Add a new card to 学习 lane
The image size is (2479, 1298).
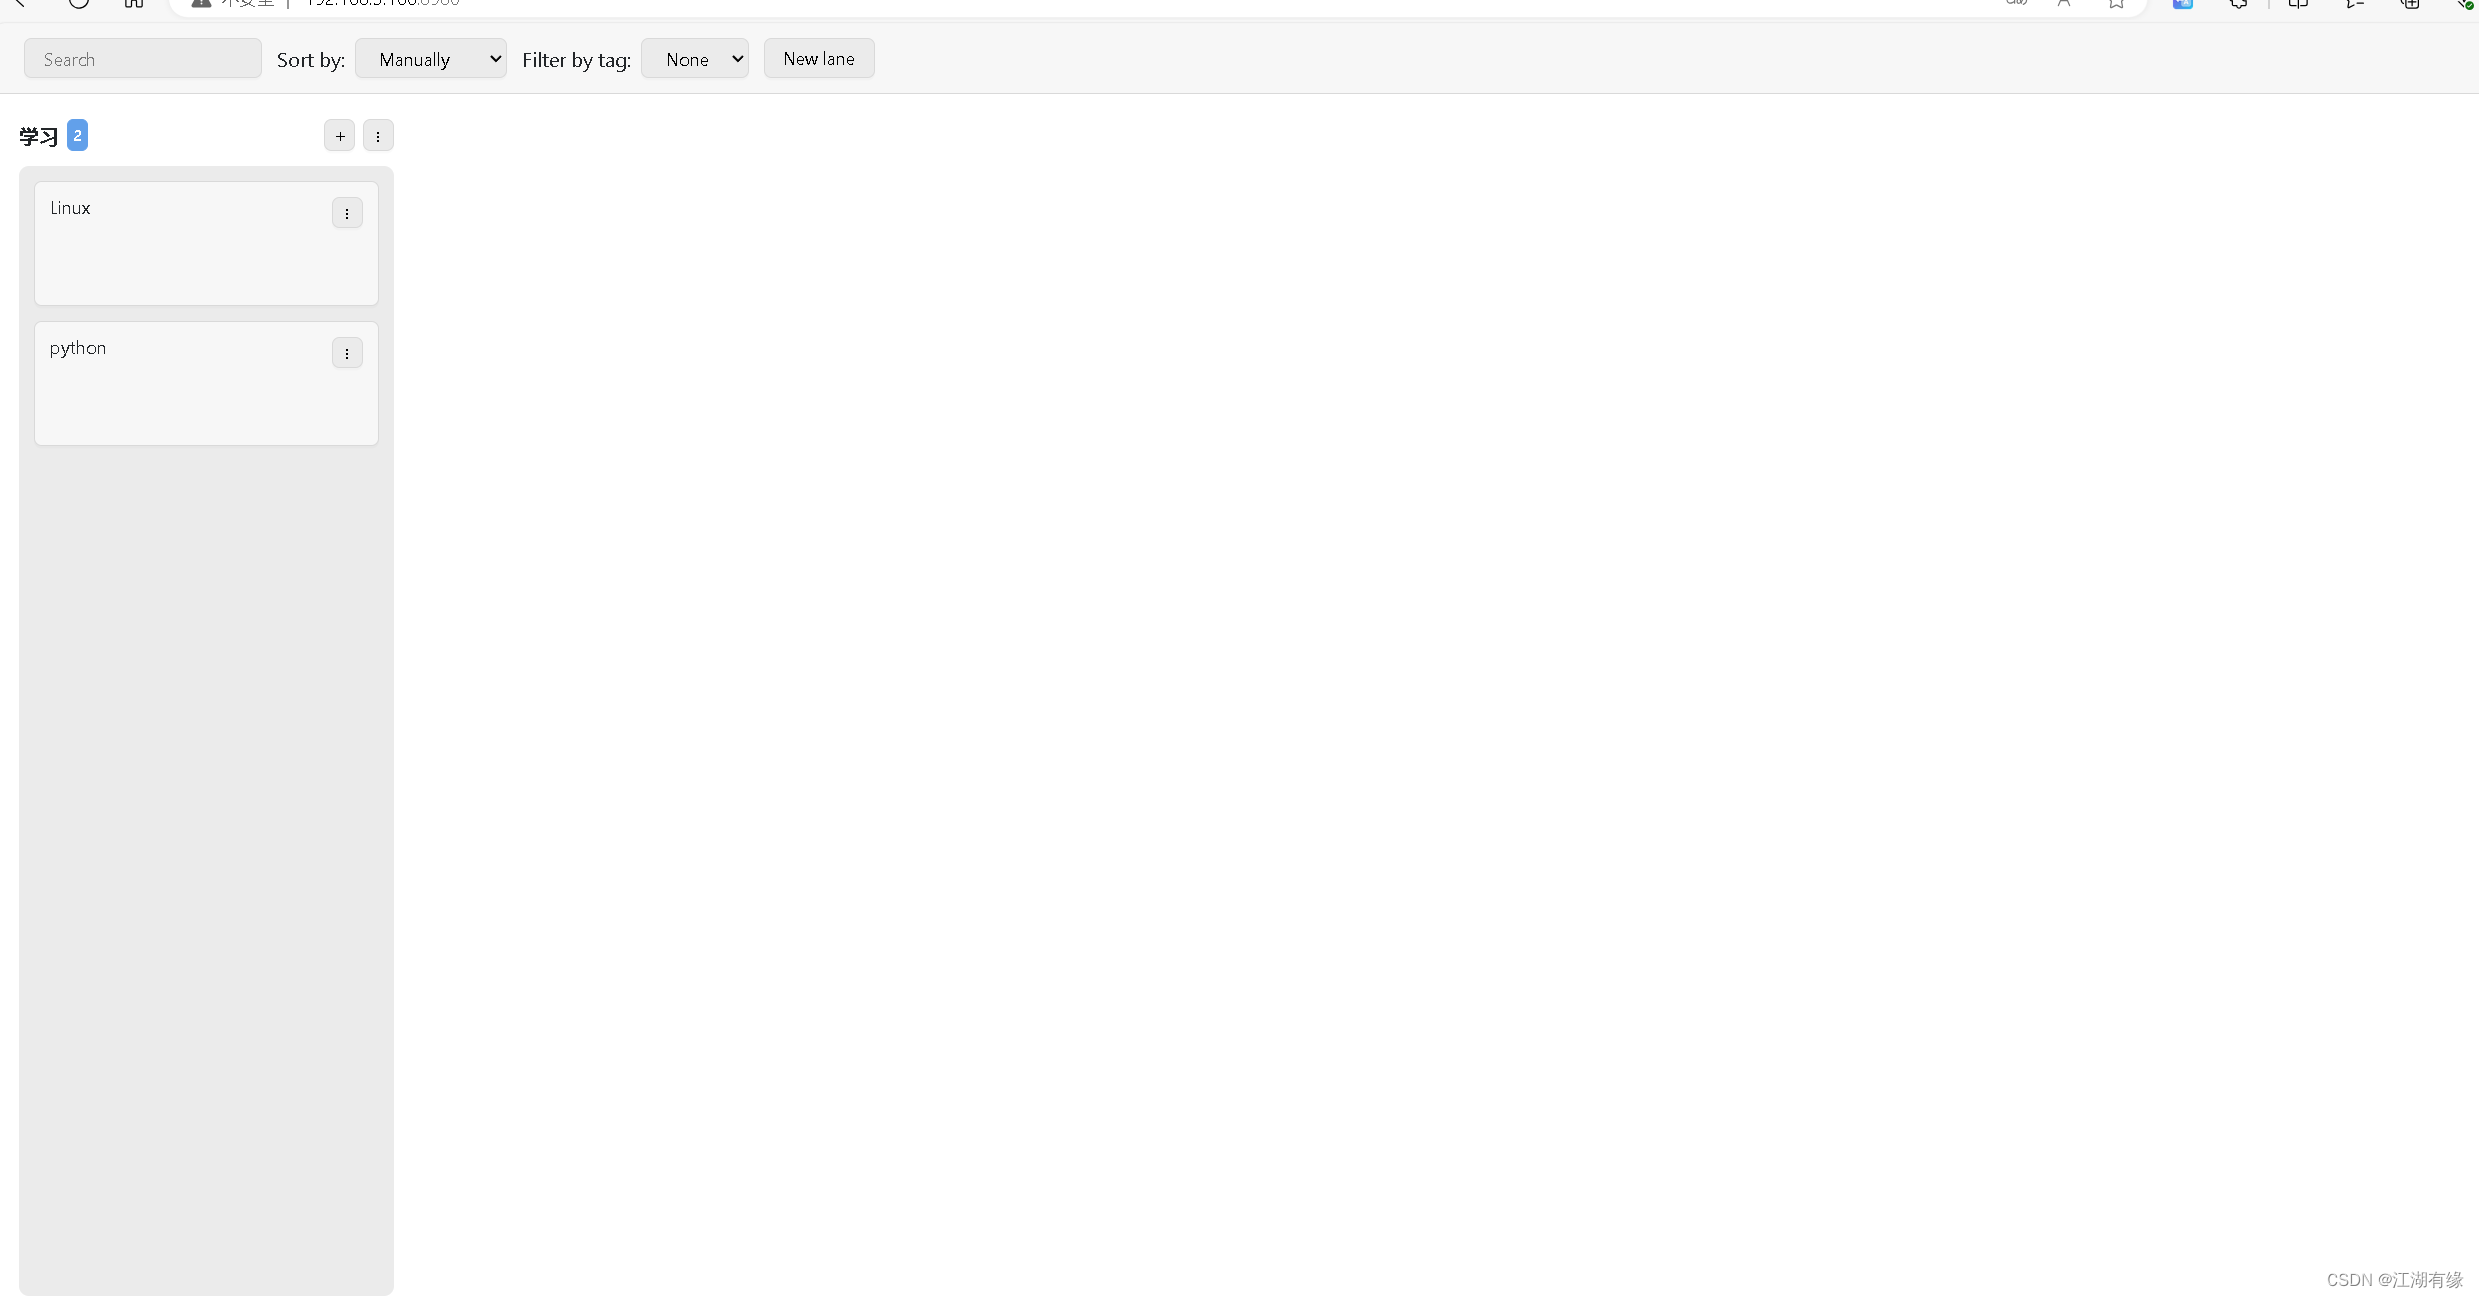pos(339,136)
